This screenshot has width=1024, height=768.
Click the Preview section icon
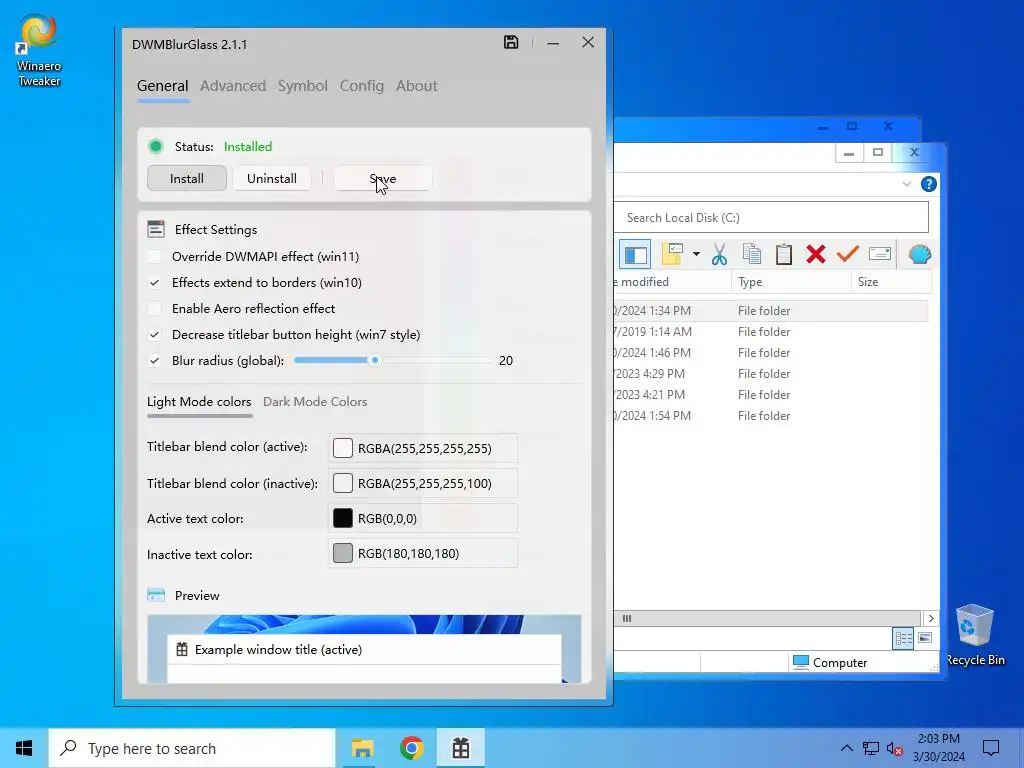click(x=156, y=595)
